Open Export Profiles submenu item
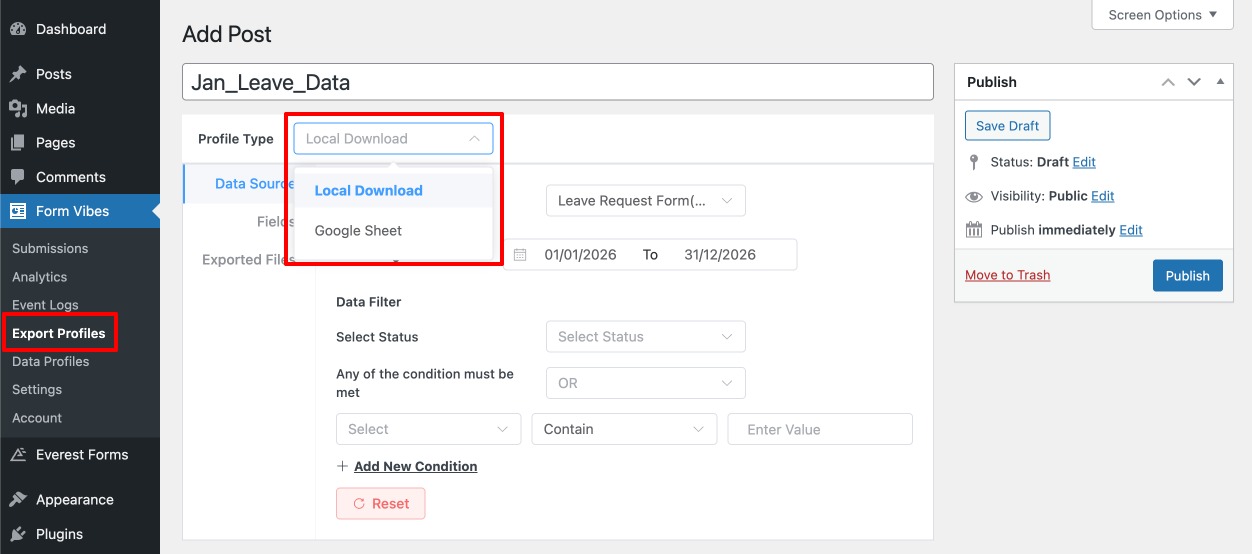This screenshot has width=1252, height=554. pyautogui.click(x=58, y=333)
